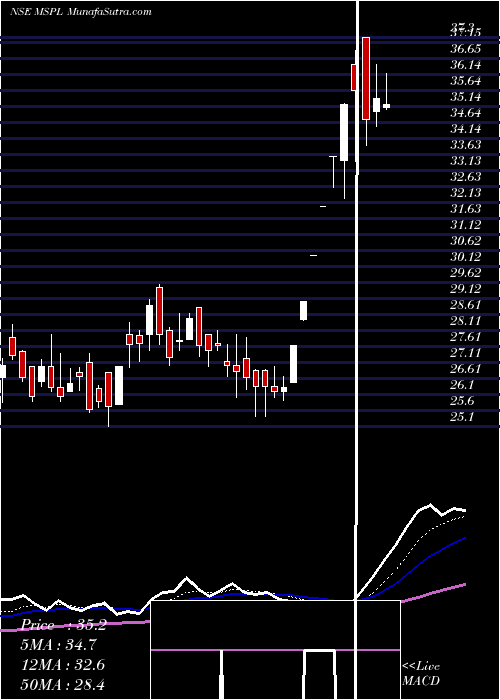This screenshot has width=500, height=700.
Task: Click the 29.12 price axis label
Action: [x=466, y=289]
